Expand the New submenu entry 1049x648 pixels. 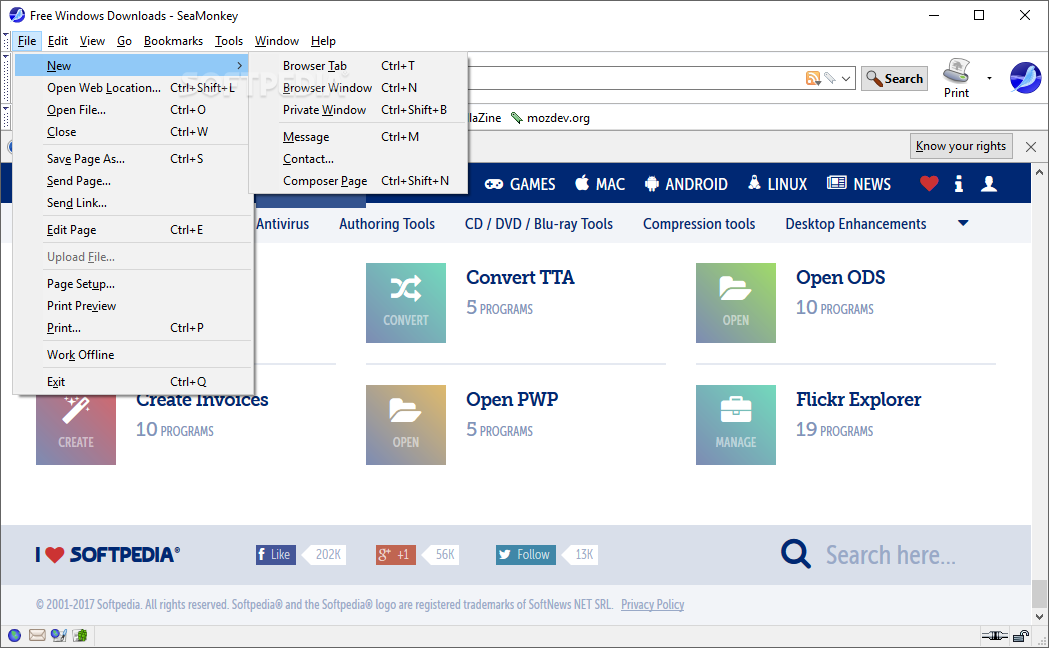tap(133, 66)
